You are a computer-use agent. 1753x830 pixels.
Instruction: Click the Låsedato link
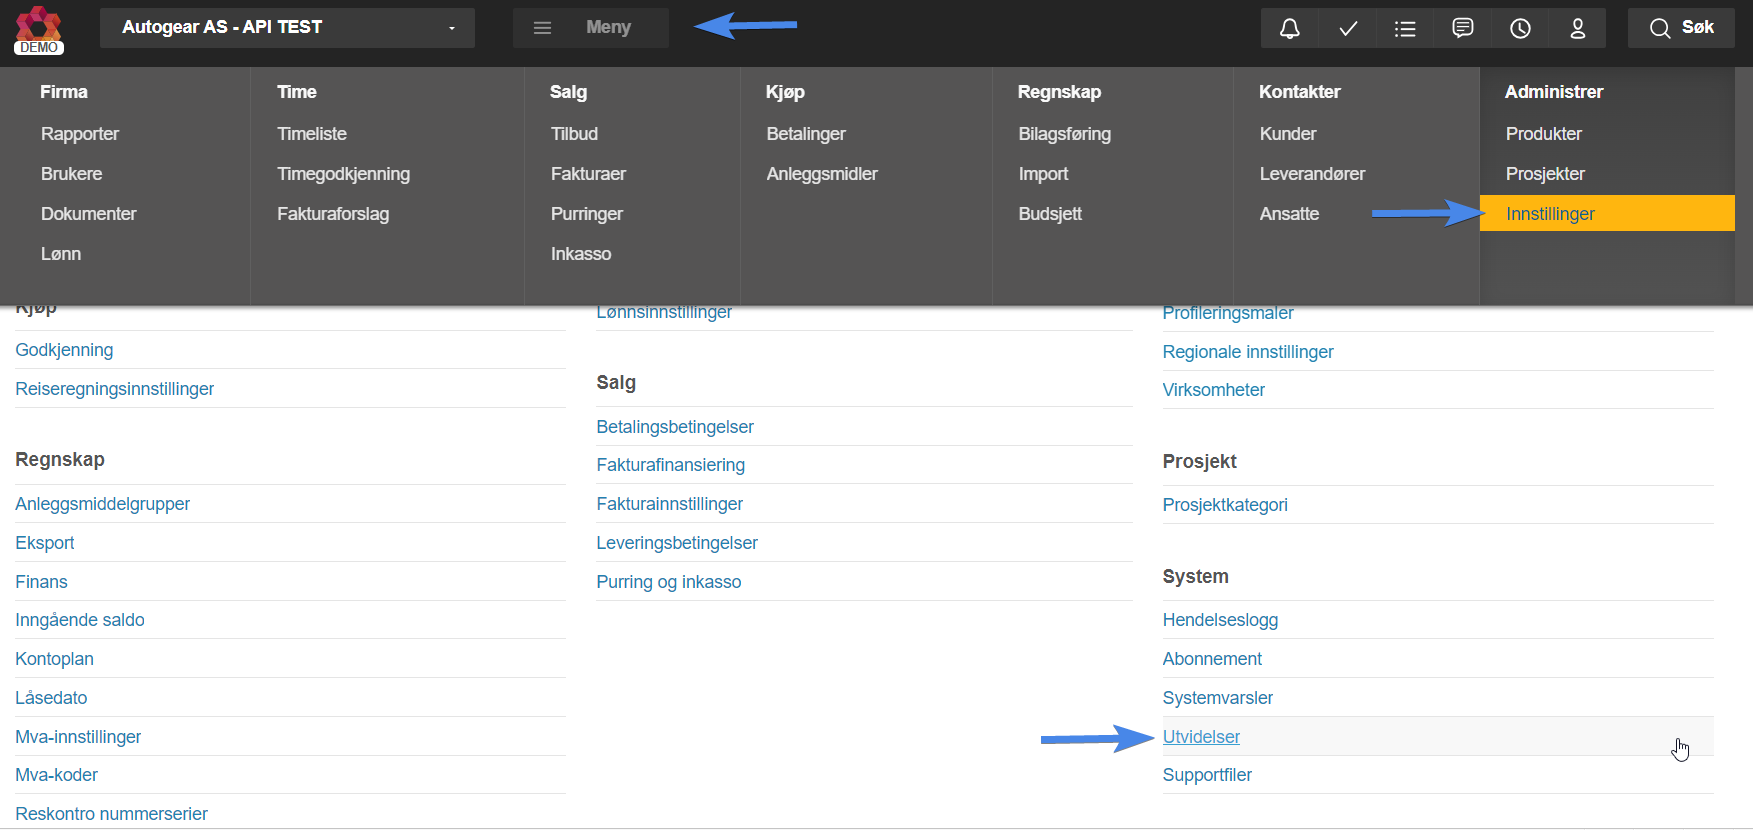(51, 698)
